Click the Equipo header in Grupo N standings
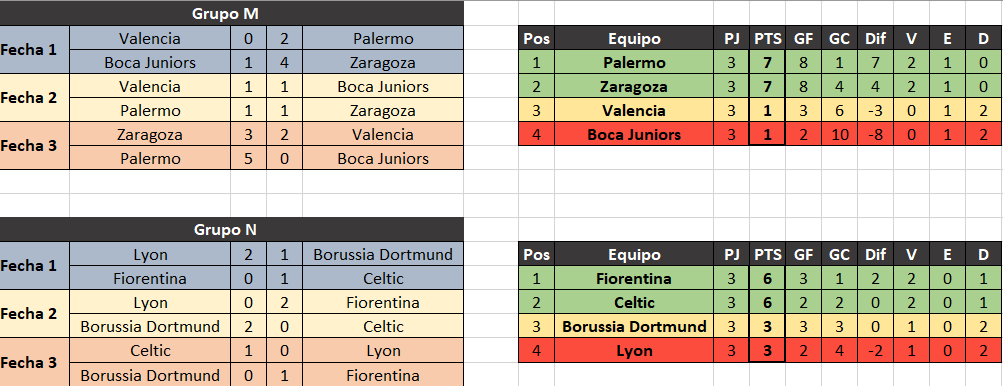 coord(634,255)
